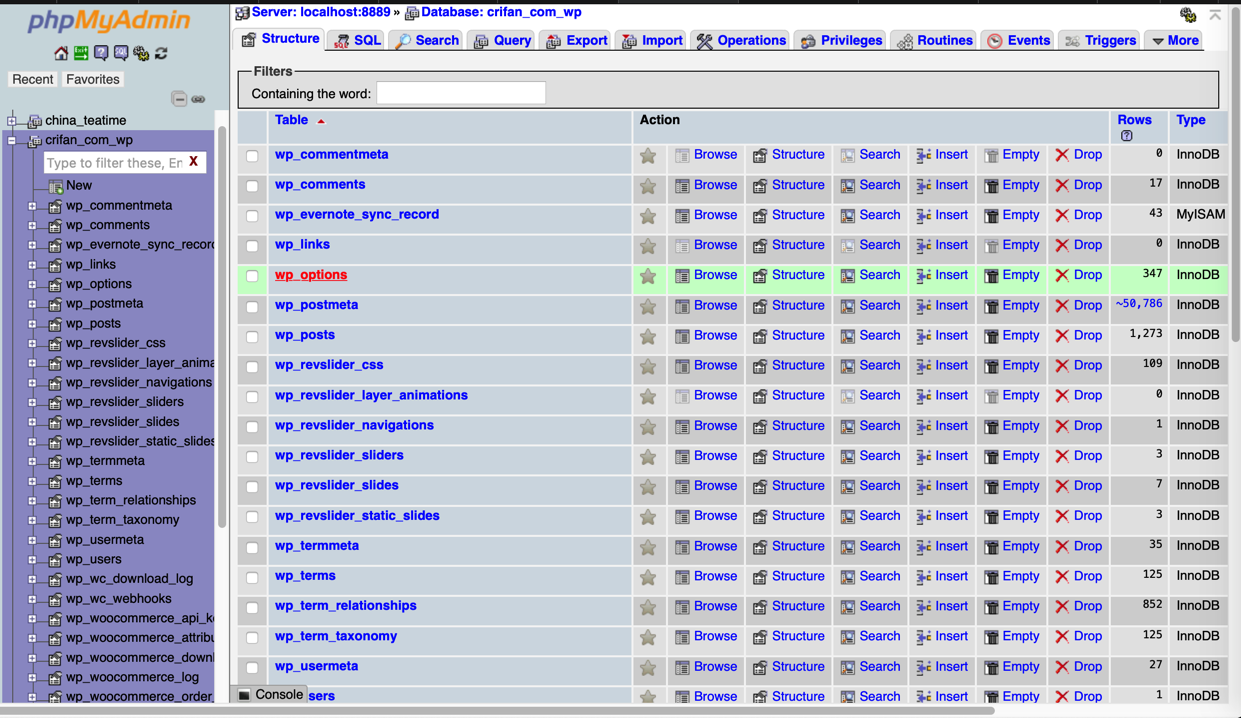Open phpMyAdmin documentation question-mark icon

[101, 53]
